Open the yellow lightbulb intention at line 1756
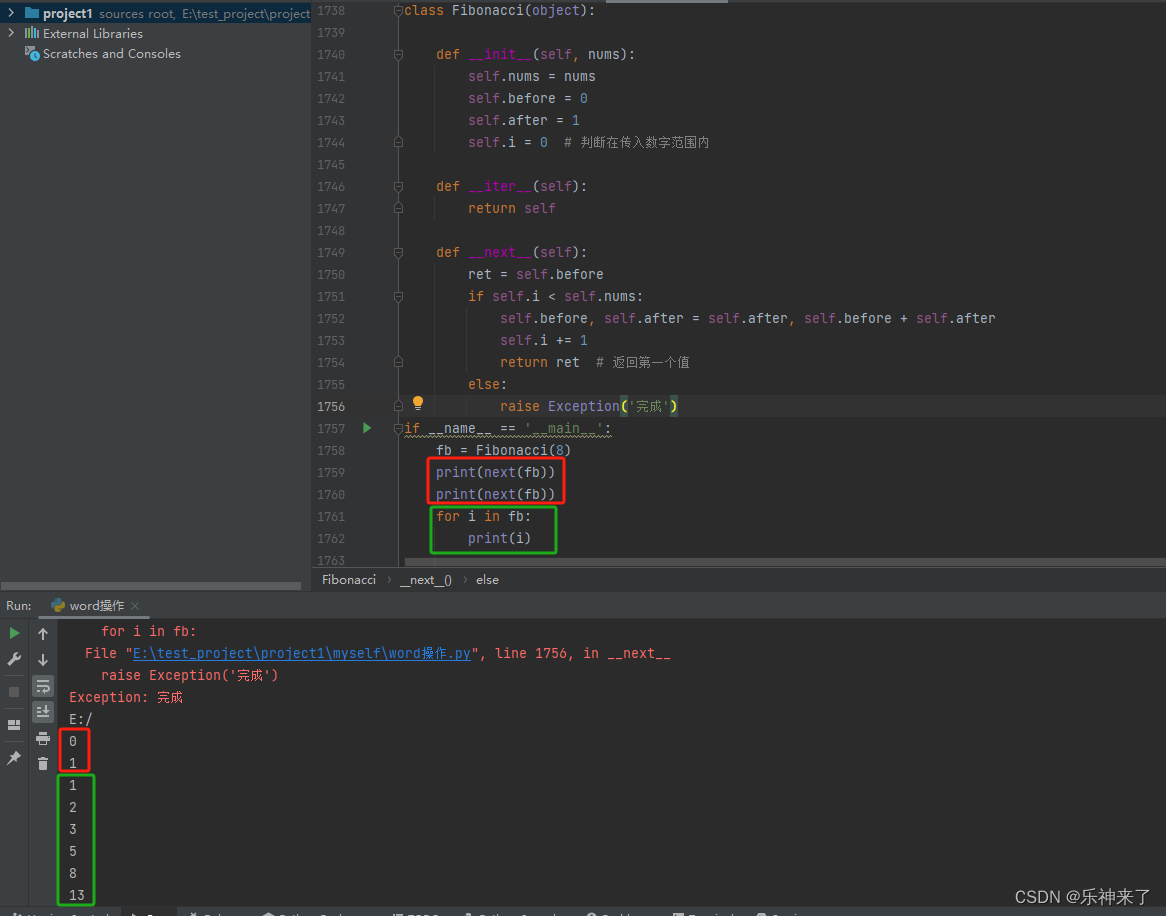The height and width of the screenshot is (916, 1166). point(418,403)
